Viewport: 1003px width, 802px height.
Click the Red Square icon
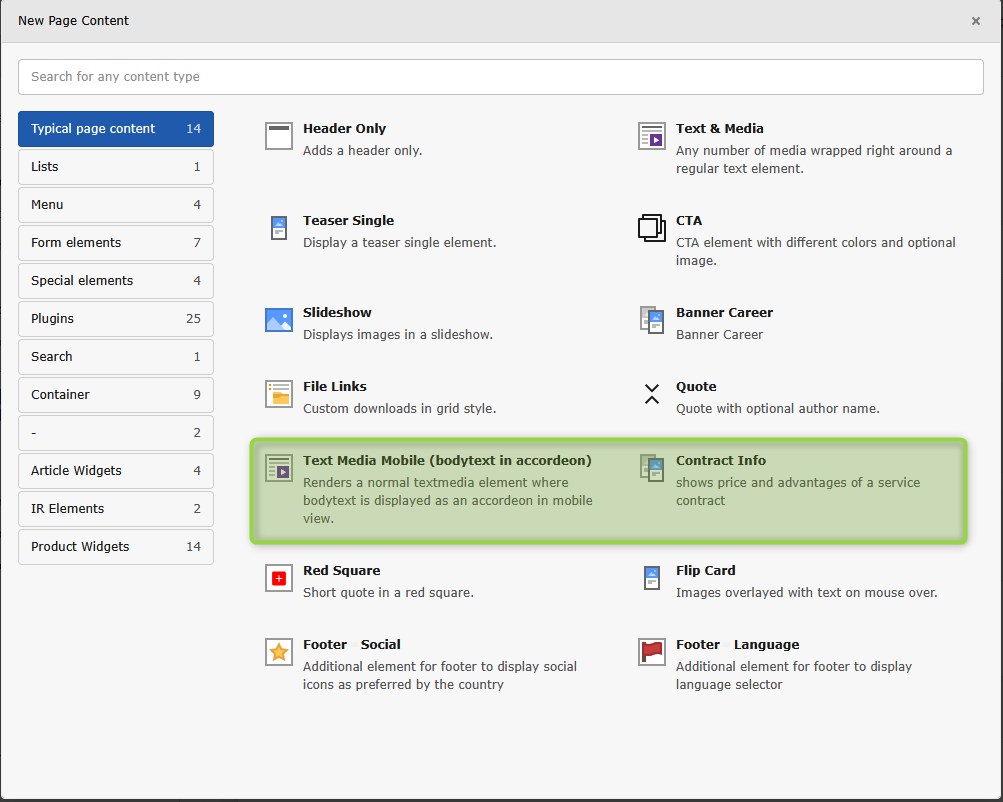279,578
